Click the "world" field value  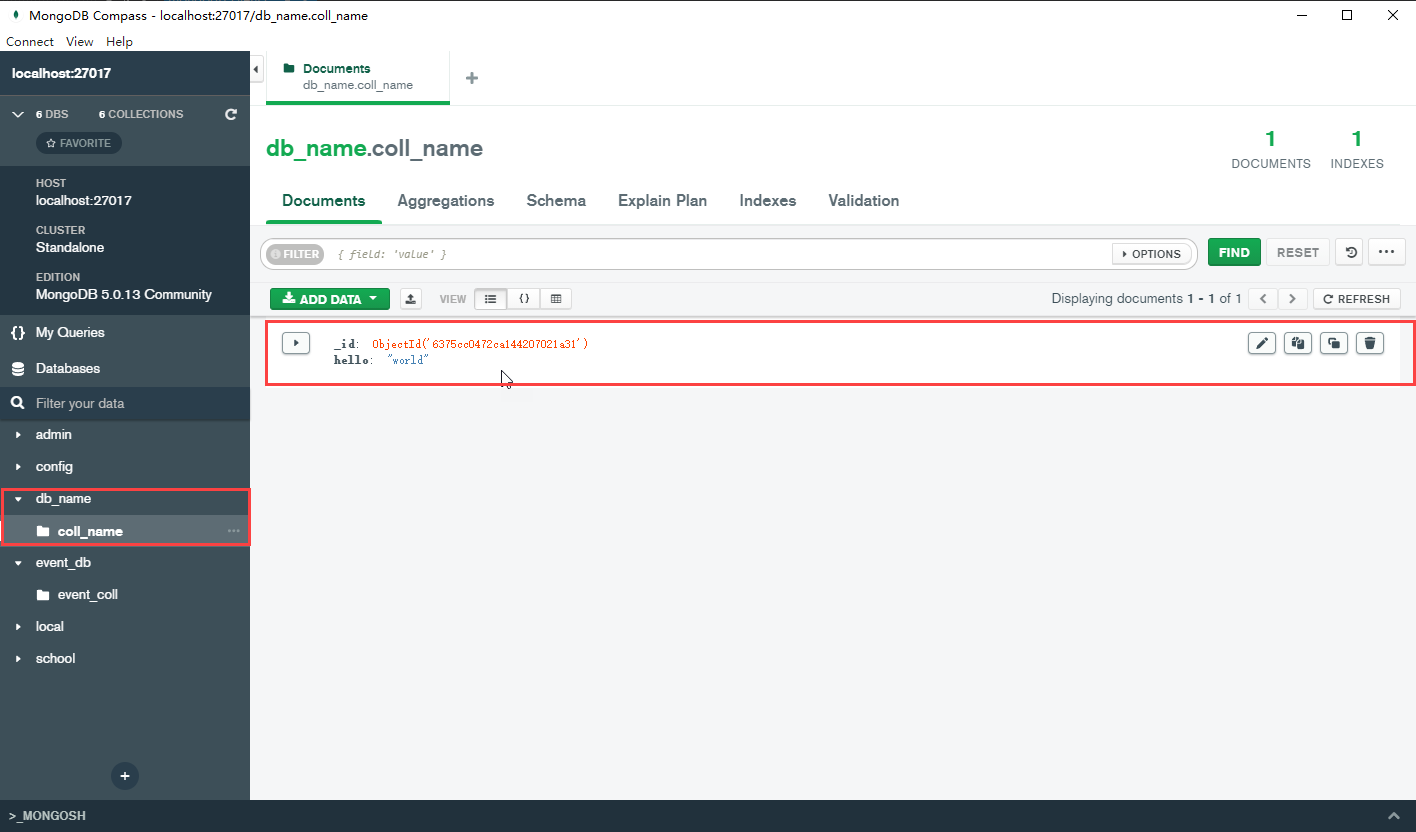[407, 360]
